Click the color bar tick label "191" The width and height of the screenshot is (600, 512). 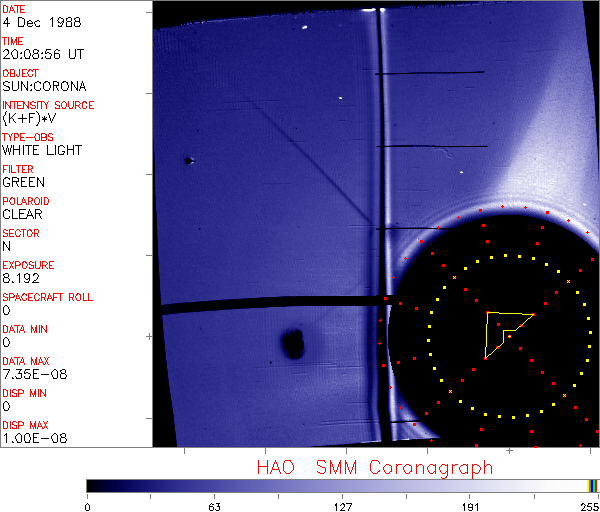[470, 507]
